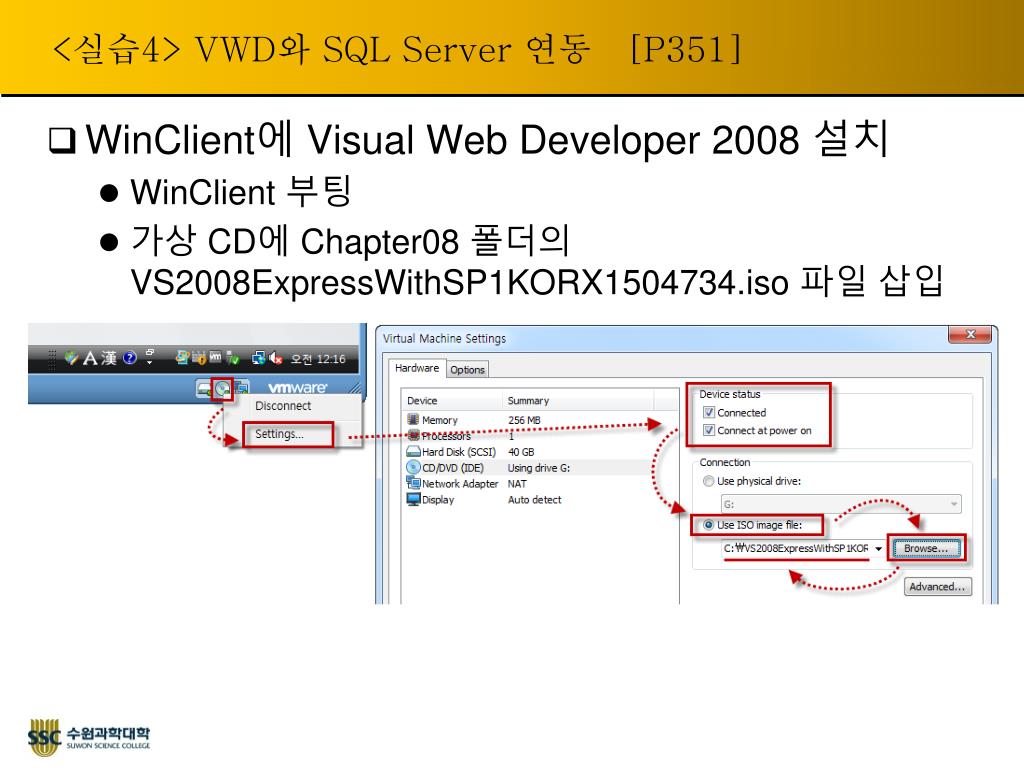Screen dimensions: 1024x768
Task: Click the 'Auto detect' display summary value
Action: [534, 500]
